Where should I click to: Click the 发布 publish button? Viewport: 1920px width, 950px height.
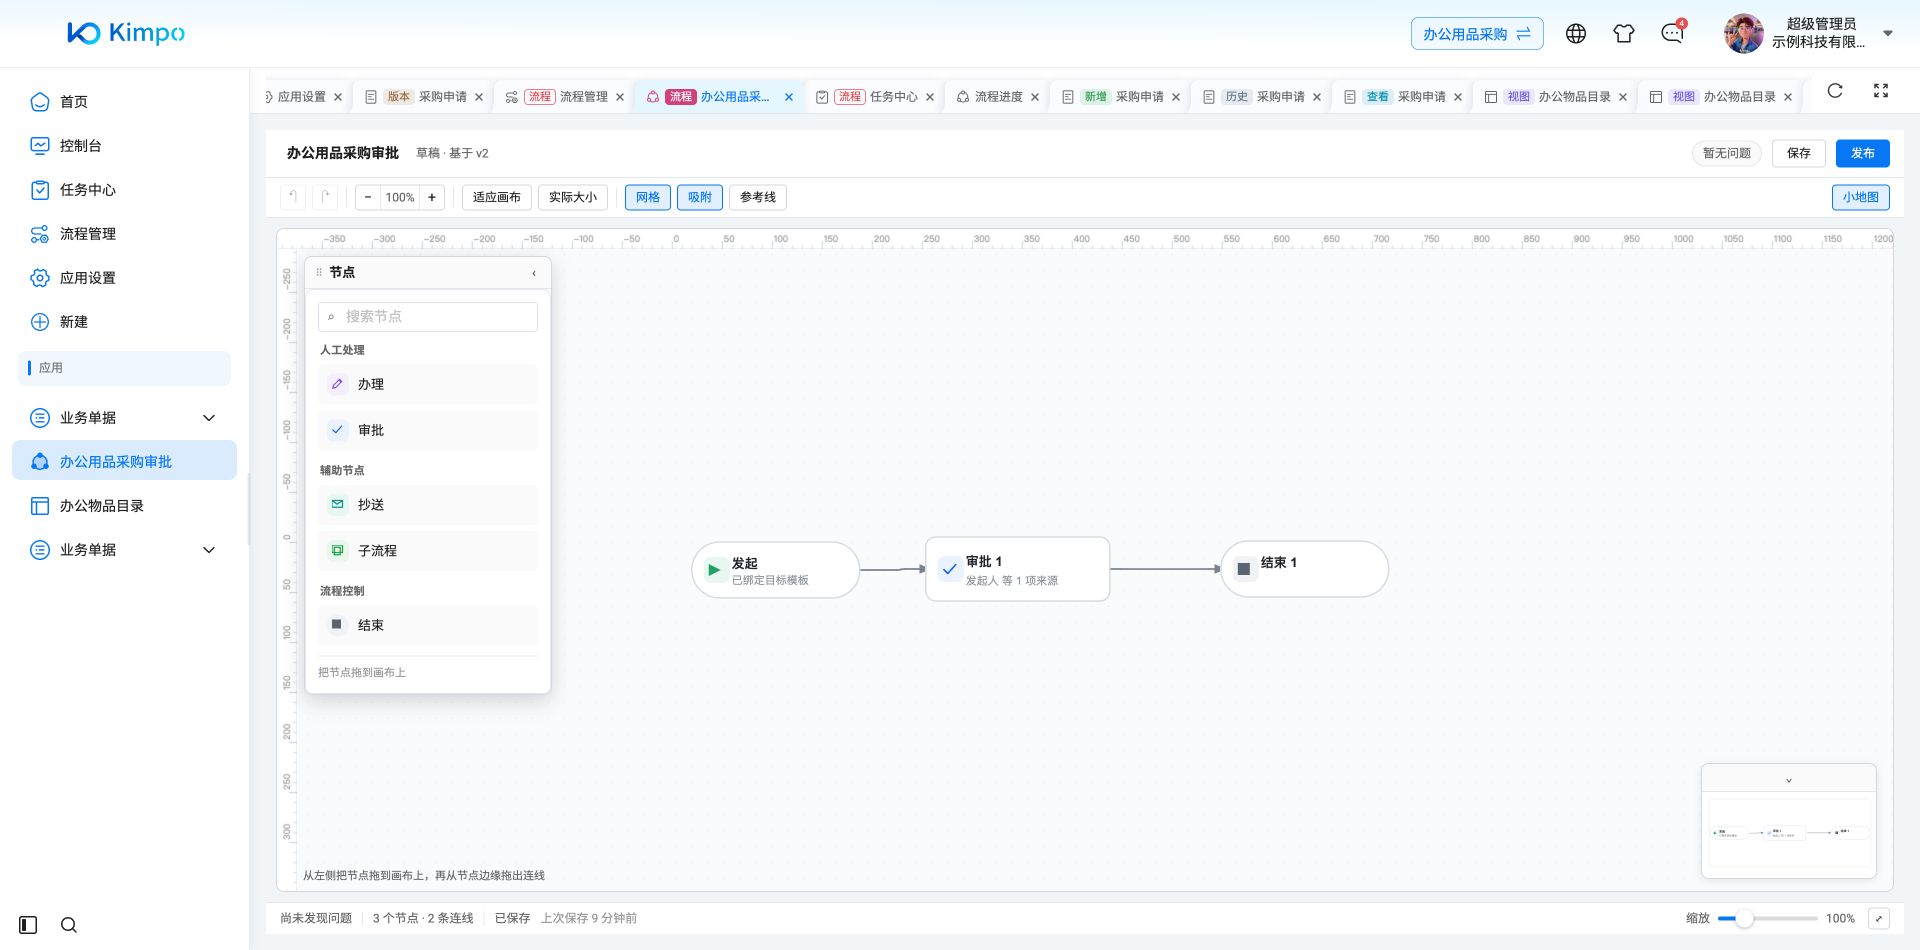[x=1862, y=153]
